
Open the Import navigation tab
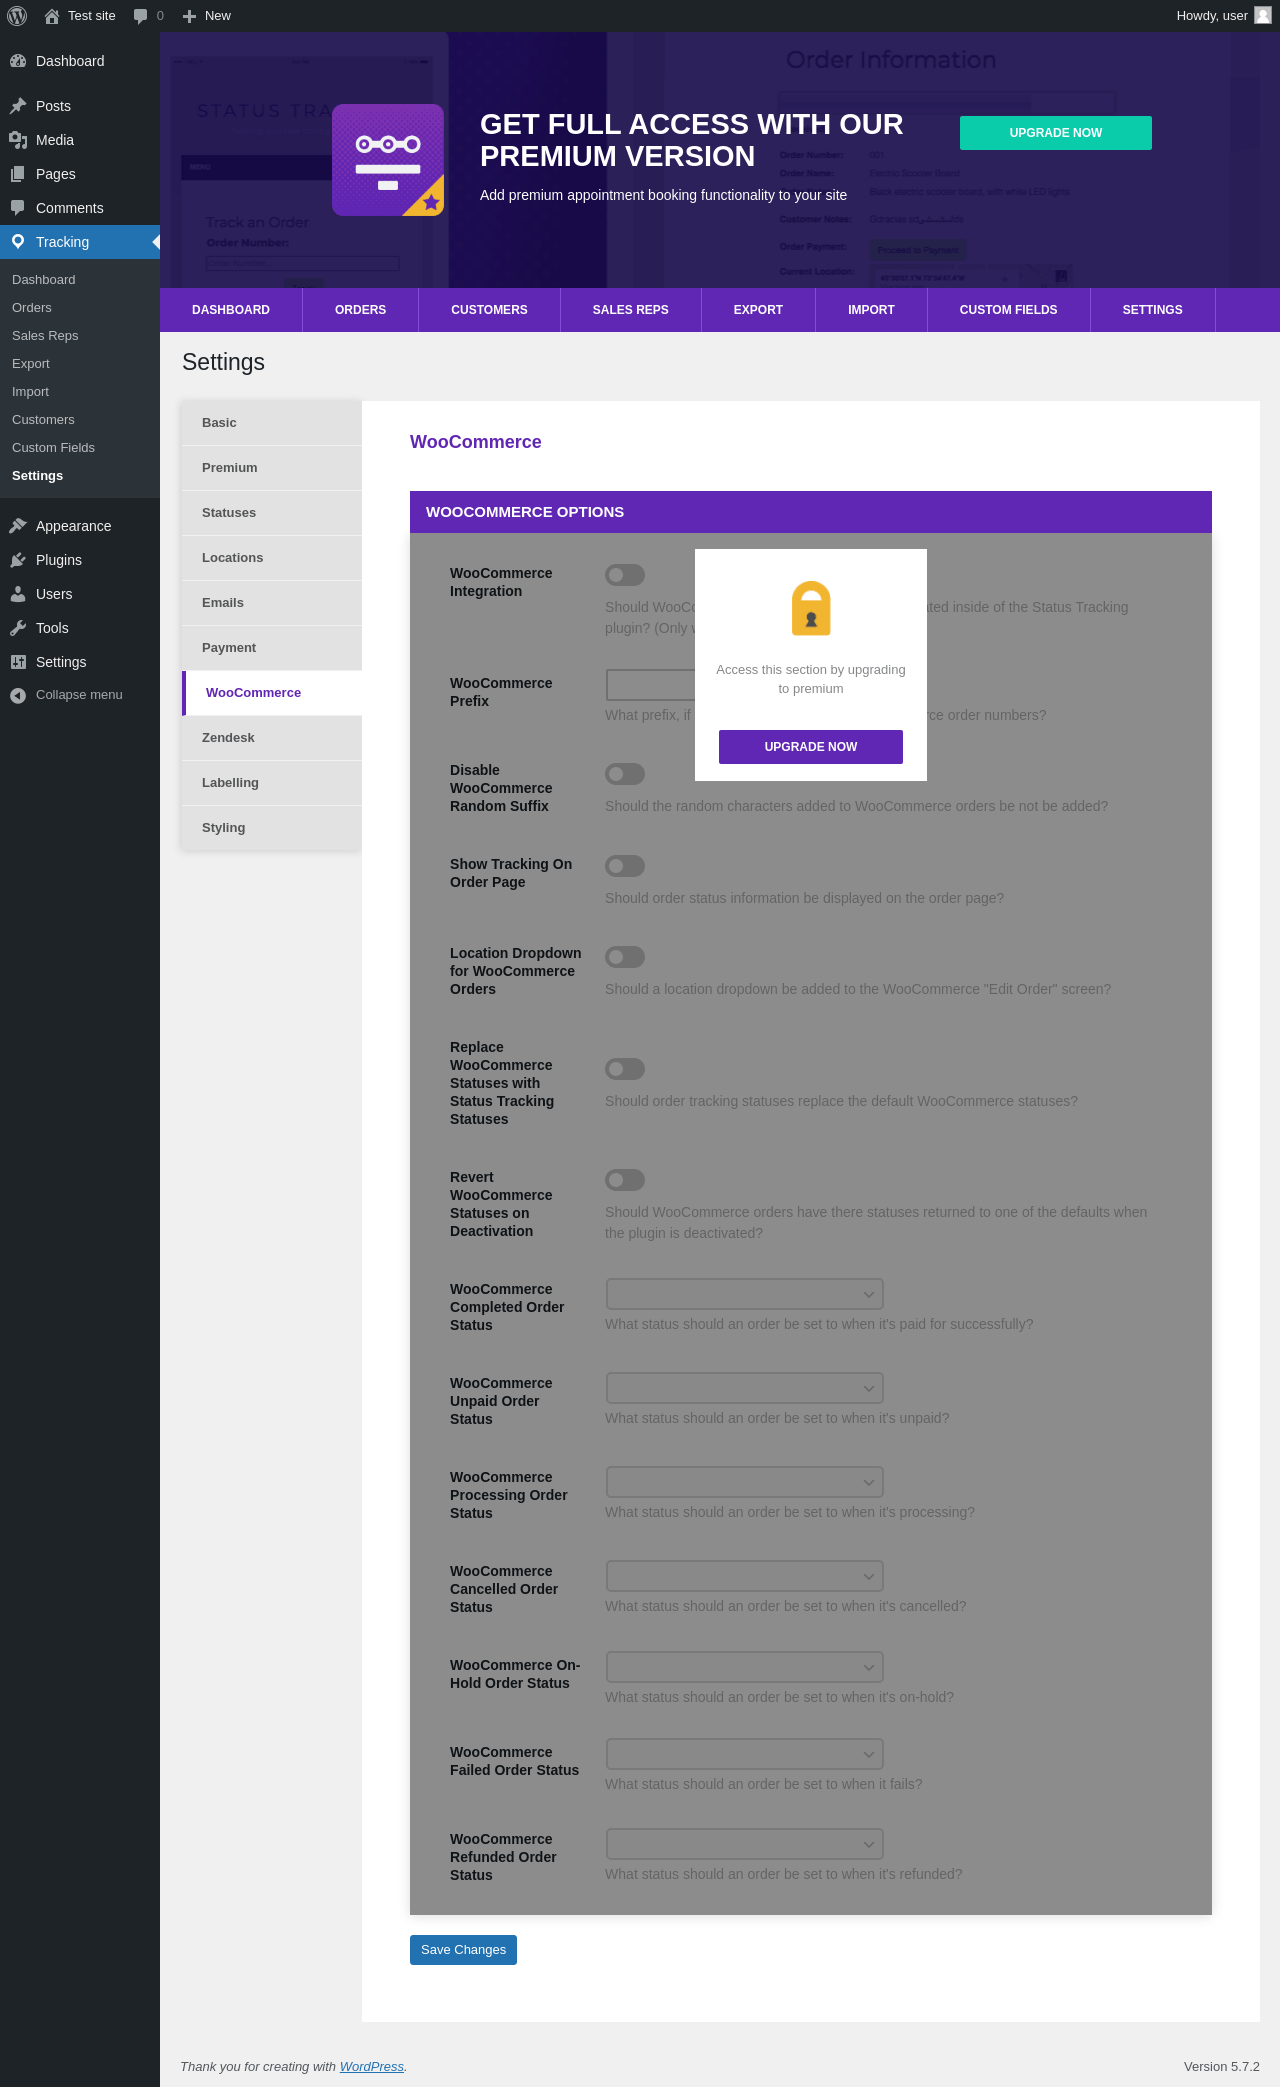[871, 310]
